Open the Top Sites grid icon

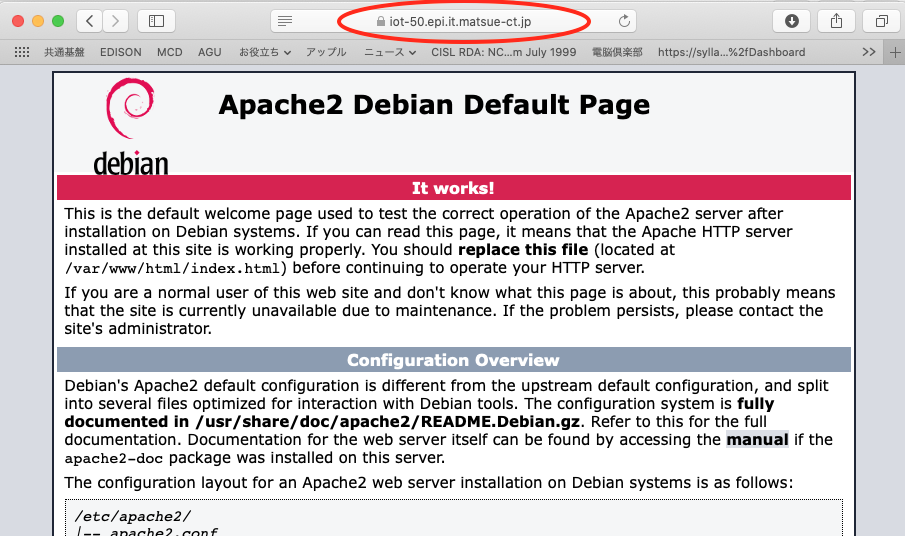point(21,52)
